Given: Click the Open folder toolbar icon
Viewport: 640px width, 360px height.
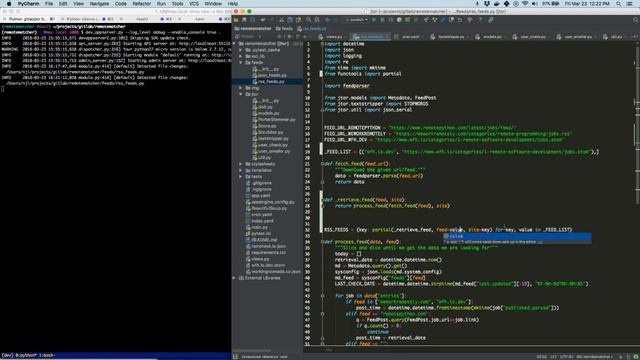Looking at the screenshot, I should click(236, 20).
